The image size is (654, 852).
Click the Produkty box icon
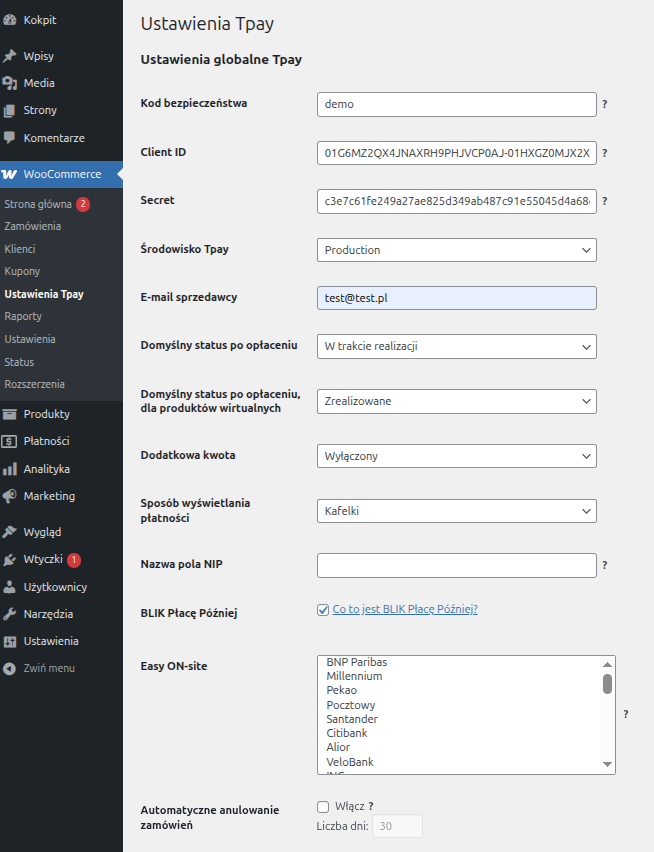(10, 414)
